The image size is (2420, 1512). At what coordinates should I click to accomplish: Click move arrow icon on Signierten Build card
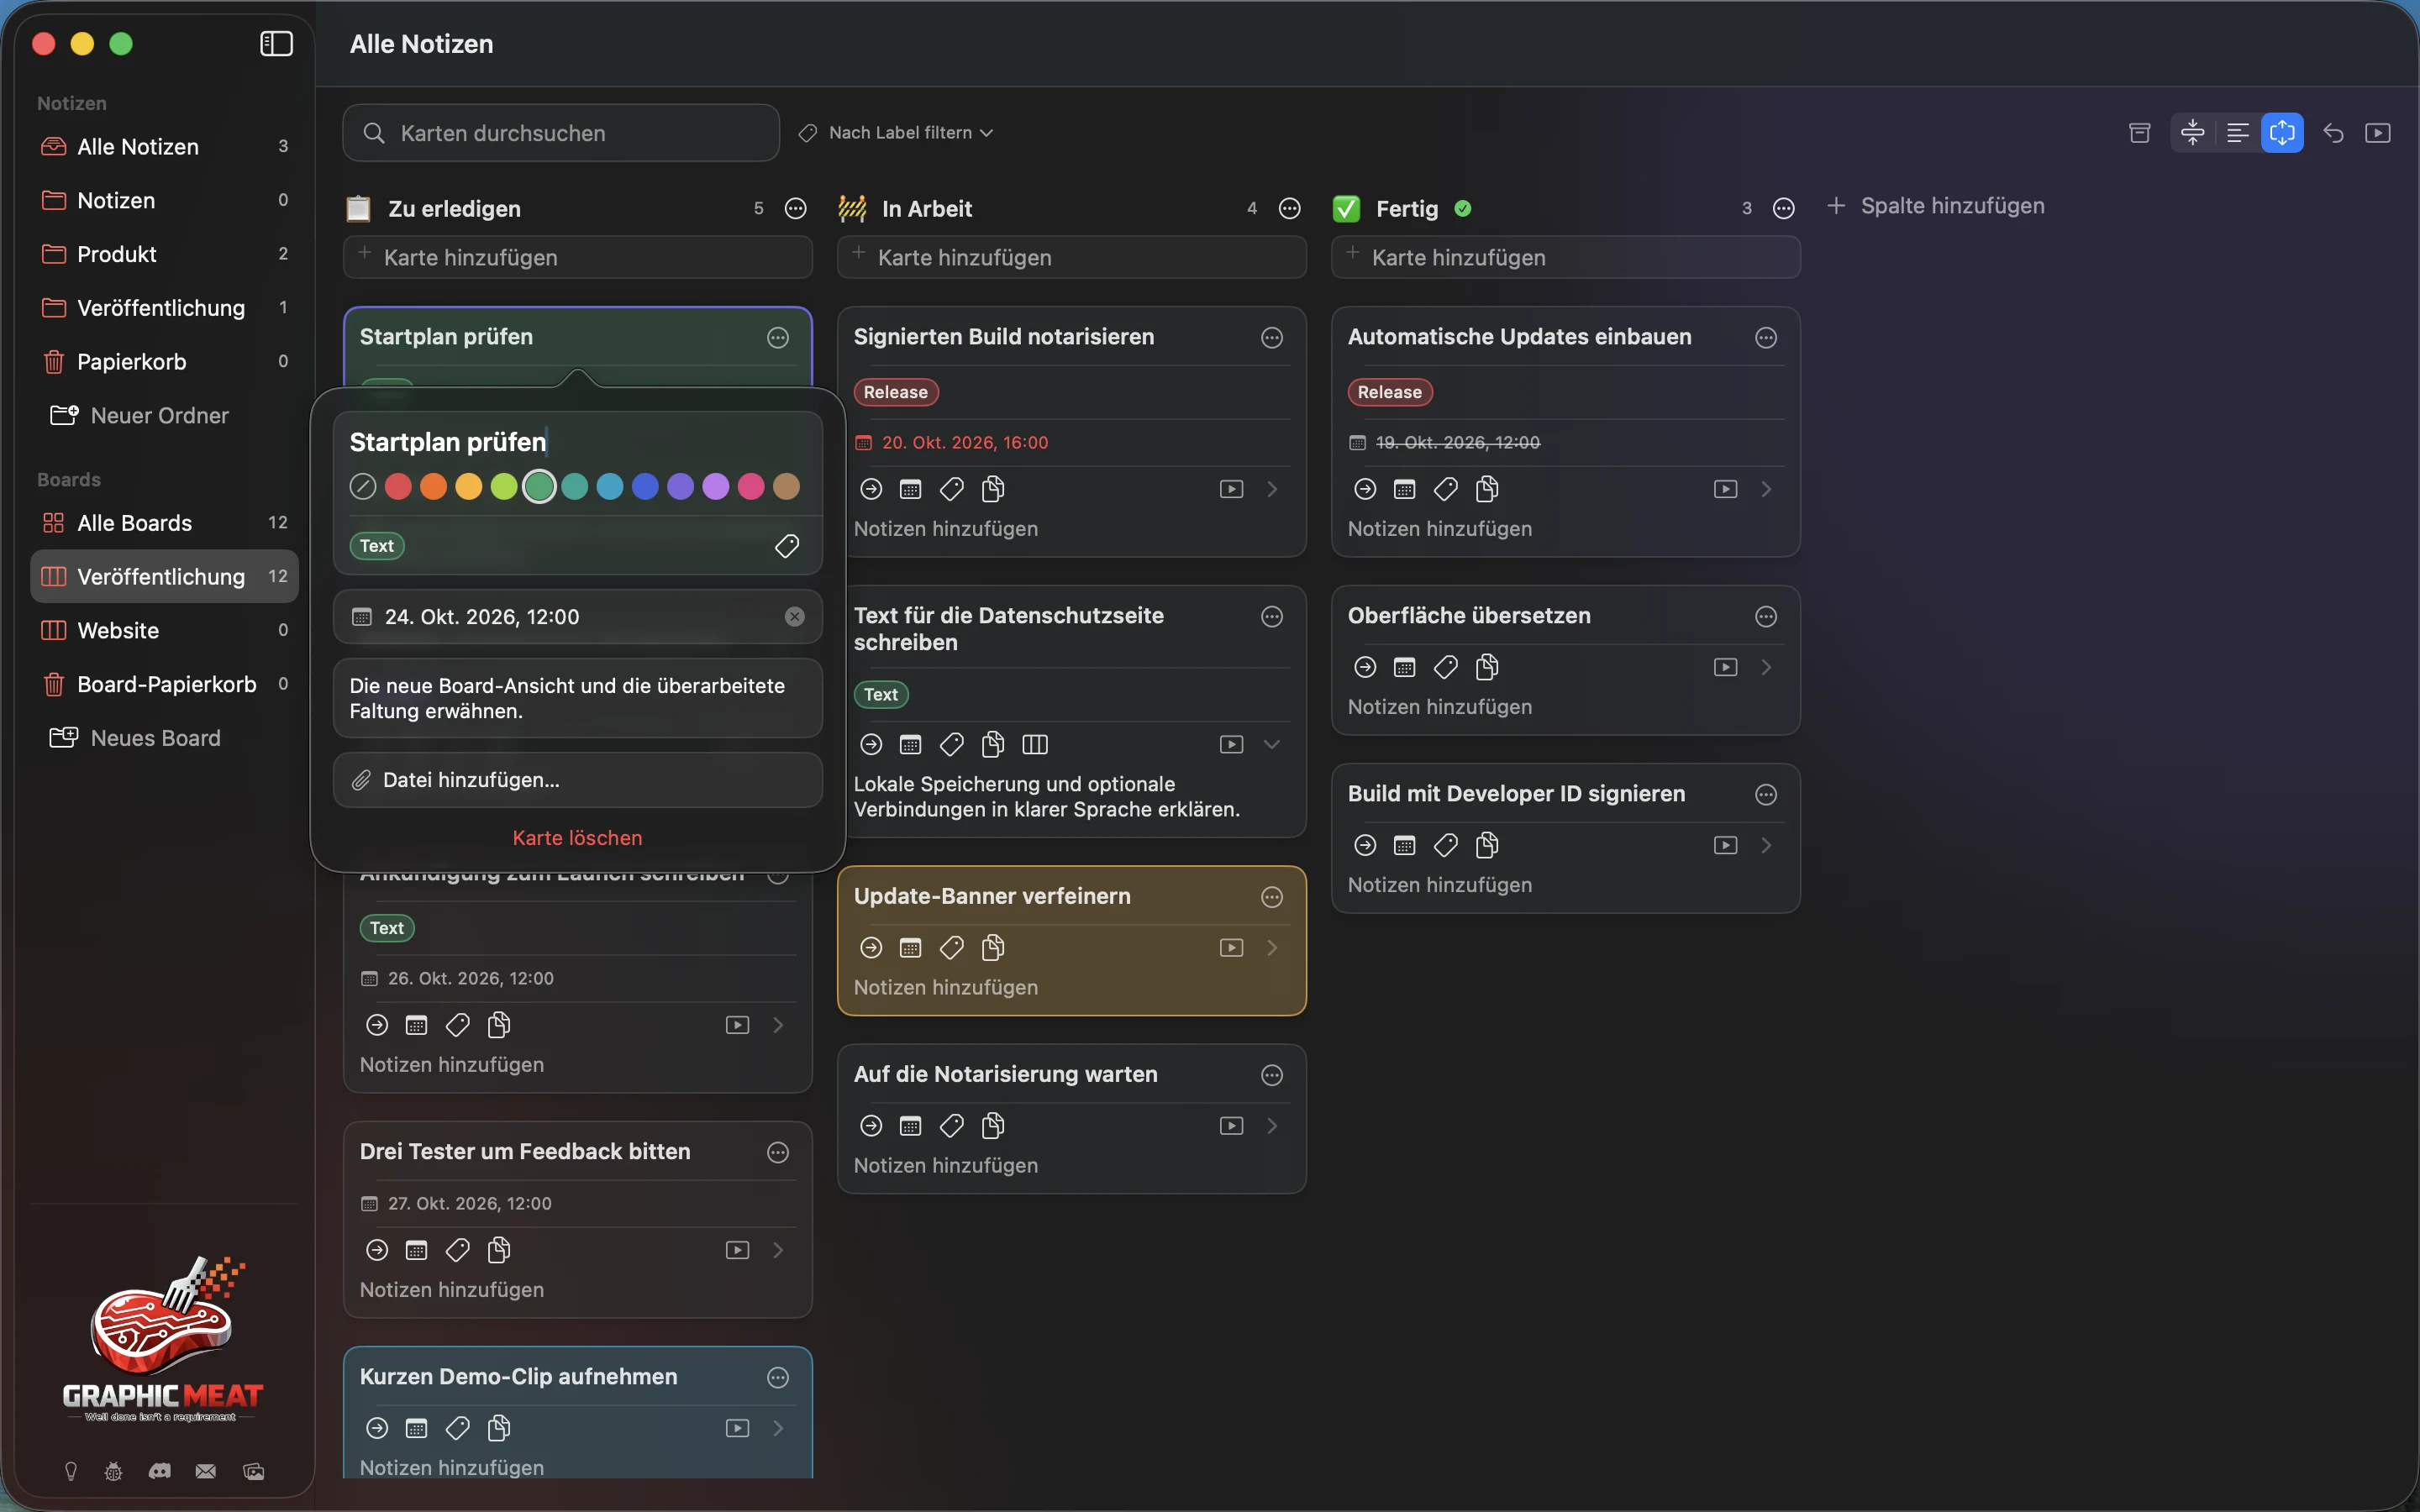point(871,489)
